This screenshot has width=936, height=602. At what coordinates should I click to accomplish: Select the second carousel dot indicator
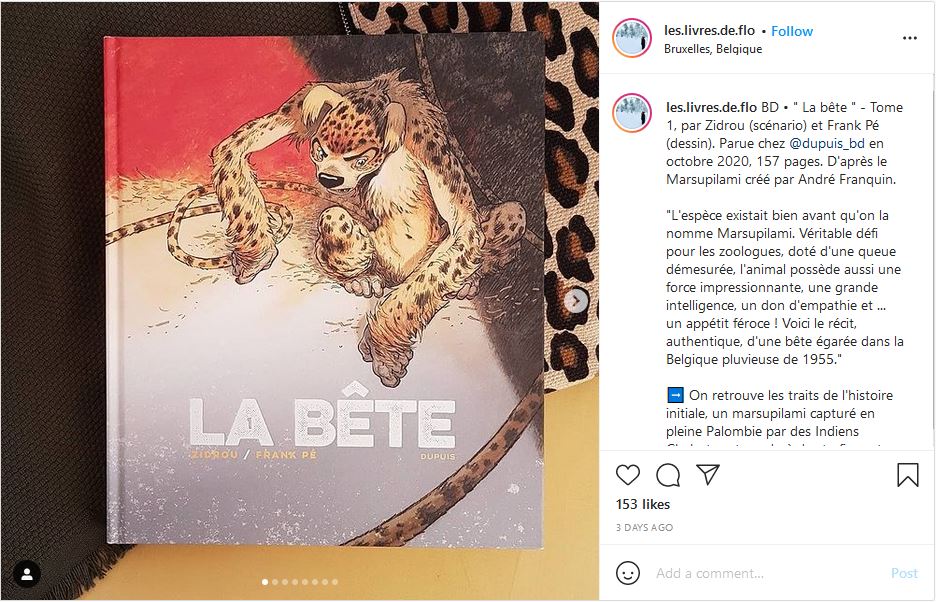[x=275, y=582]
